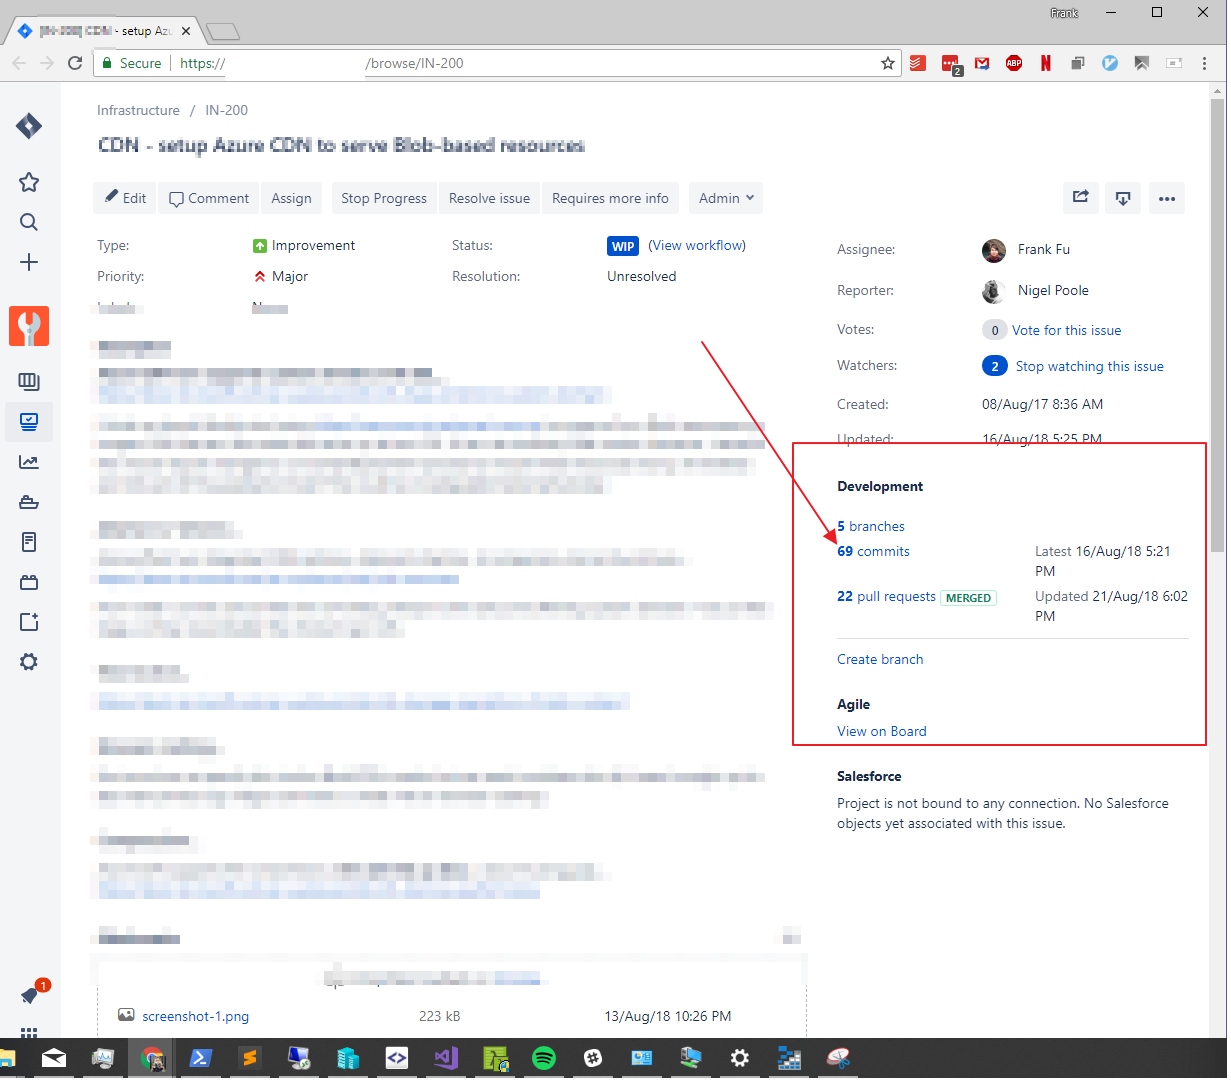Open Infrastructure breadcrumb link

(x=138, y=110)
